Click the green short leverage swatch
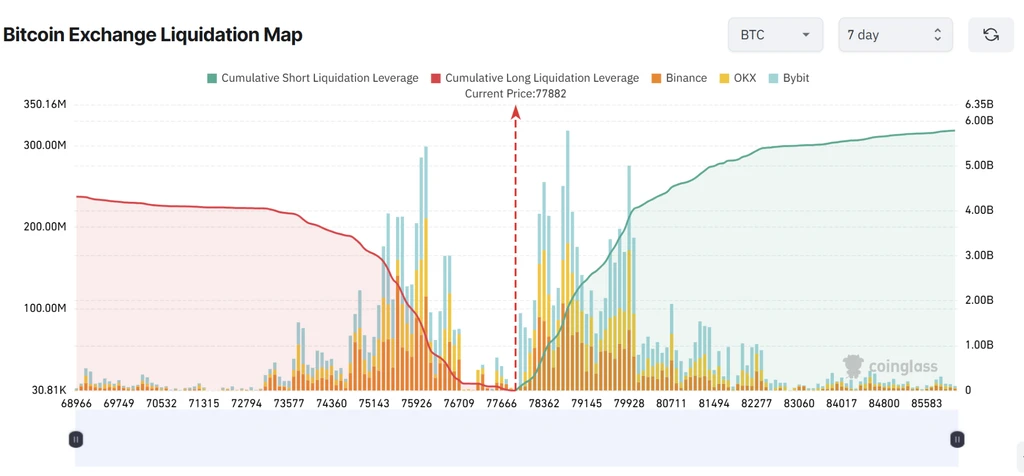1024x476 pixels. pyautogui.click(x=212, y=78)
